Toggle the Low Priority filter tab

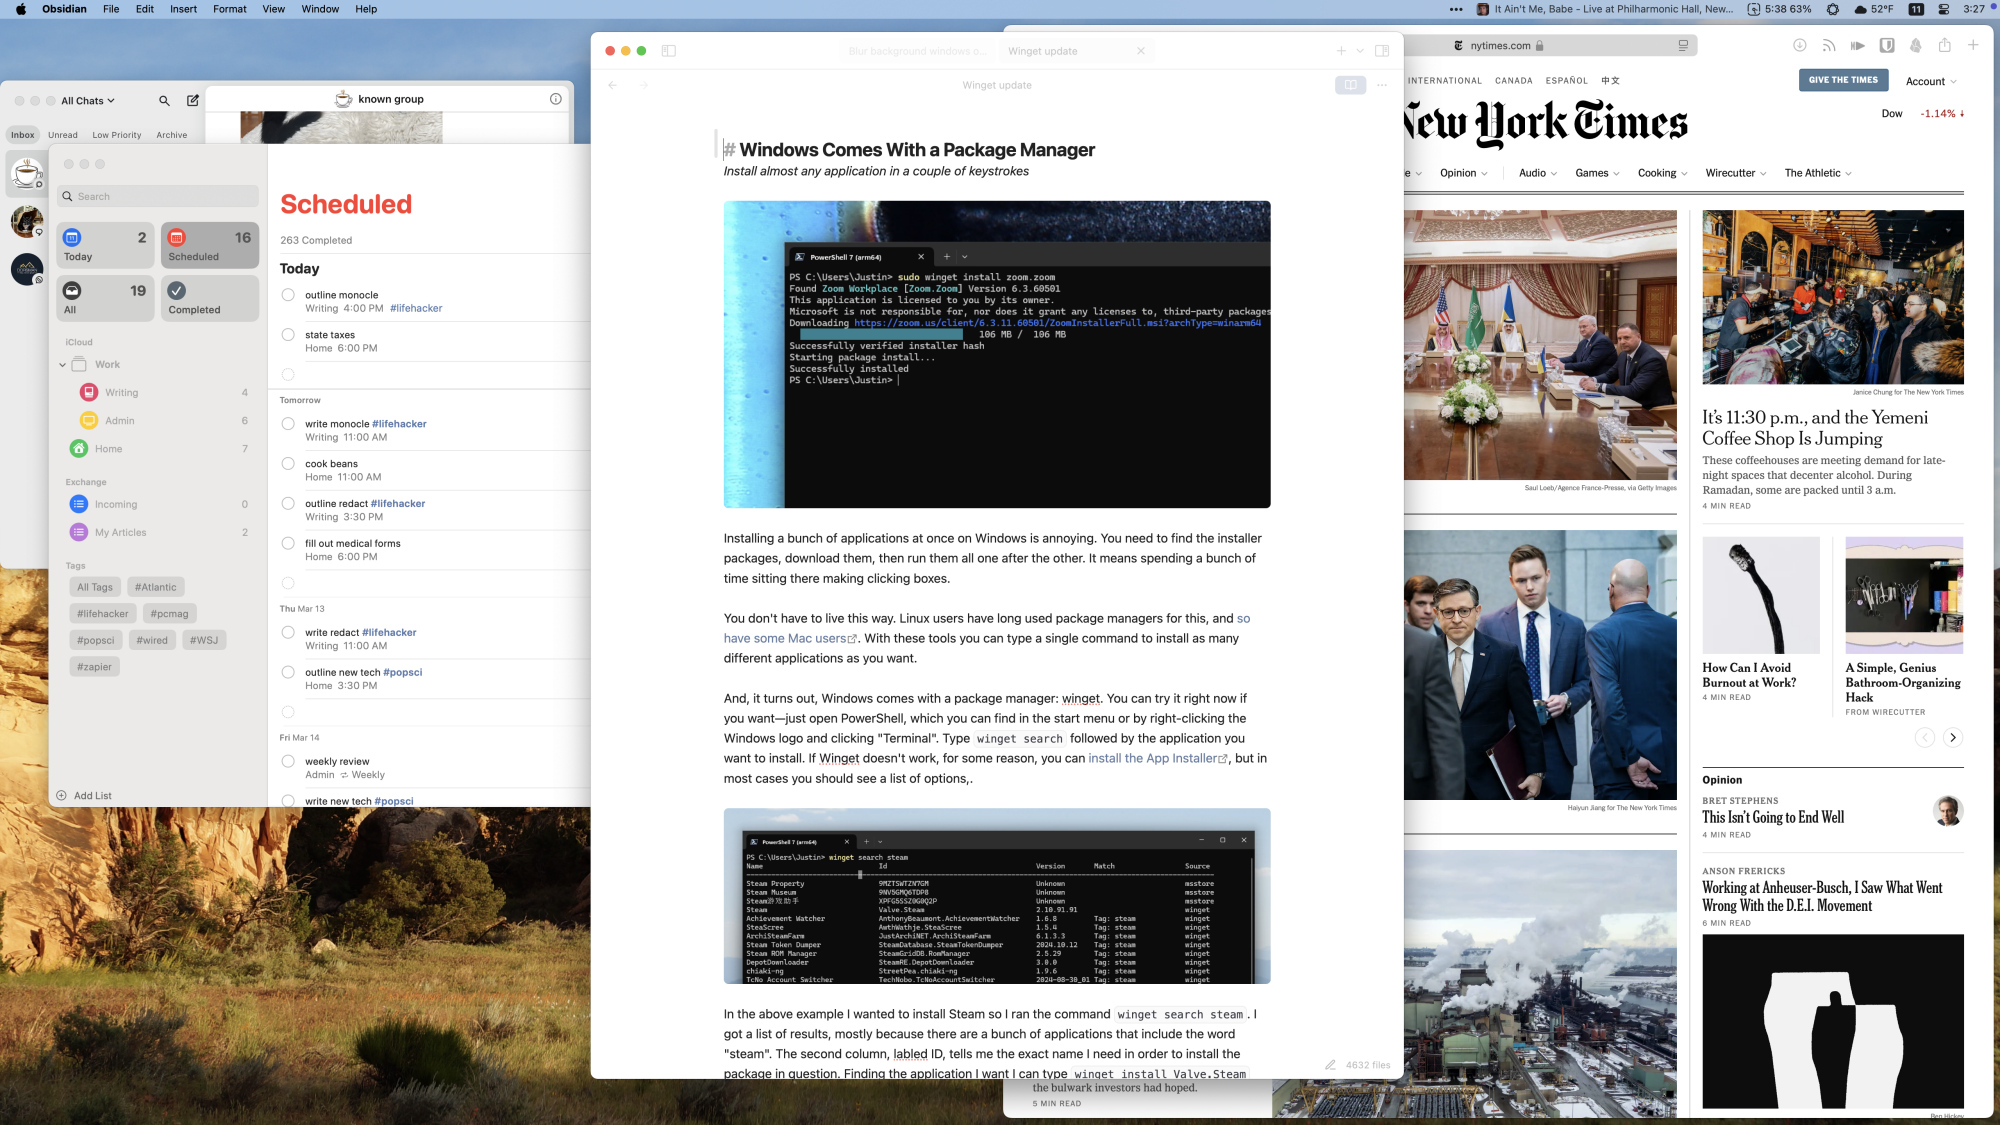115,133
